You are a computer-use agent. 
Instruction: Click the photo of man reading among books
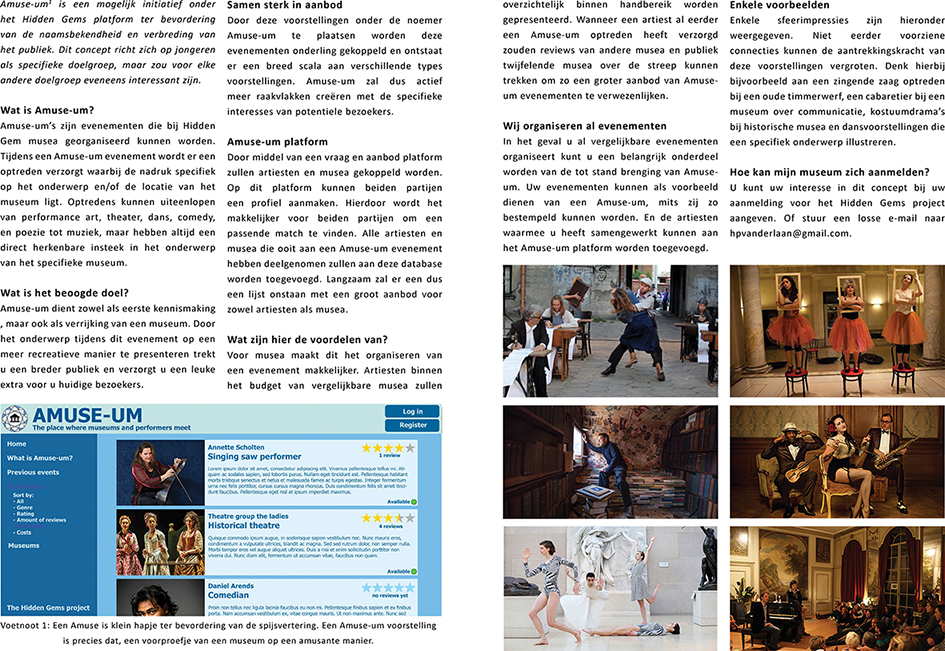coord(611,462)
